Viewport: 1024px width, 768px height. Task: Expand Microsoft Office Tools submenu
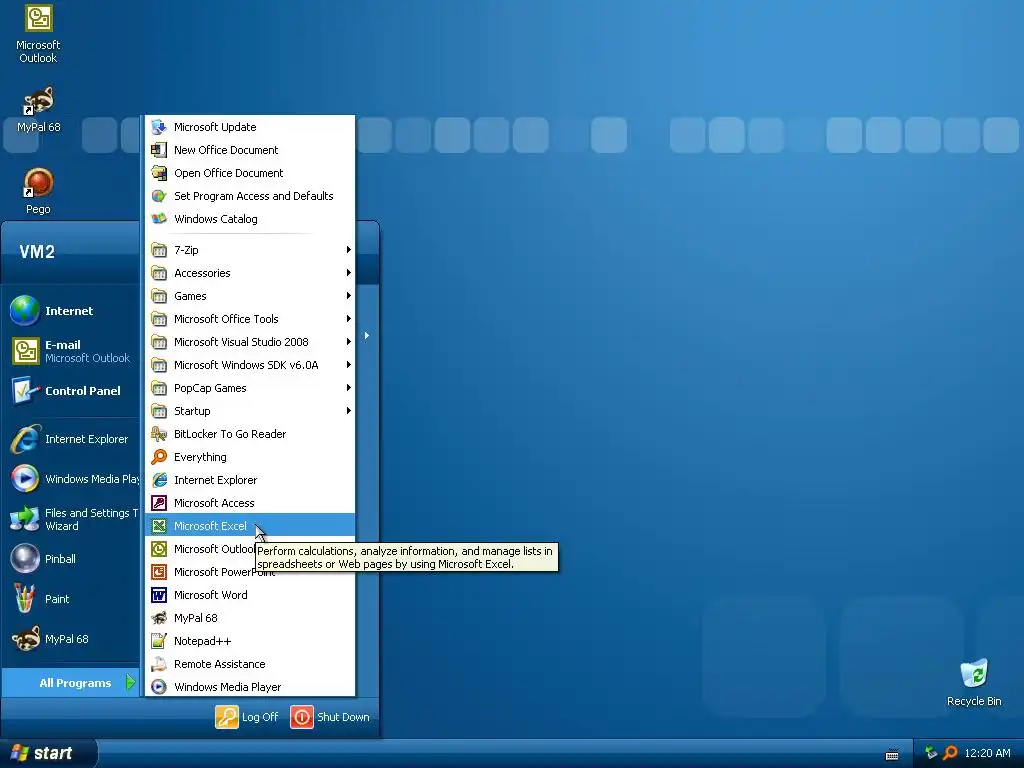tap(251, 319)
